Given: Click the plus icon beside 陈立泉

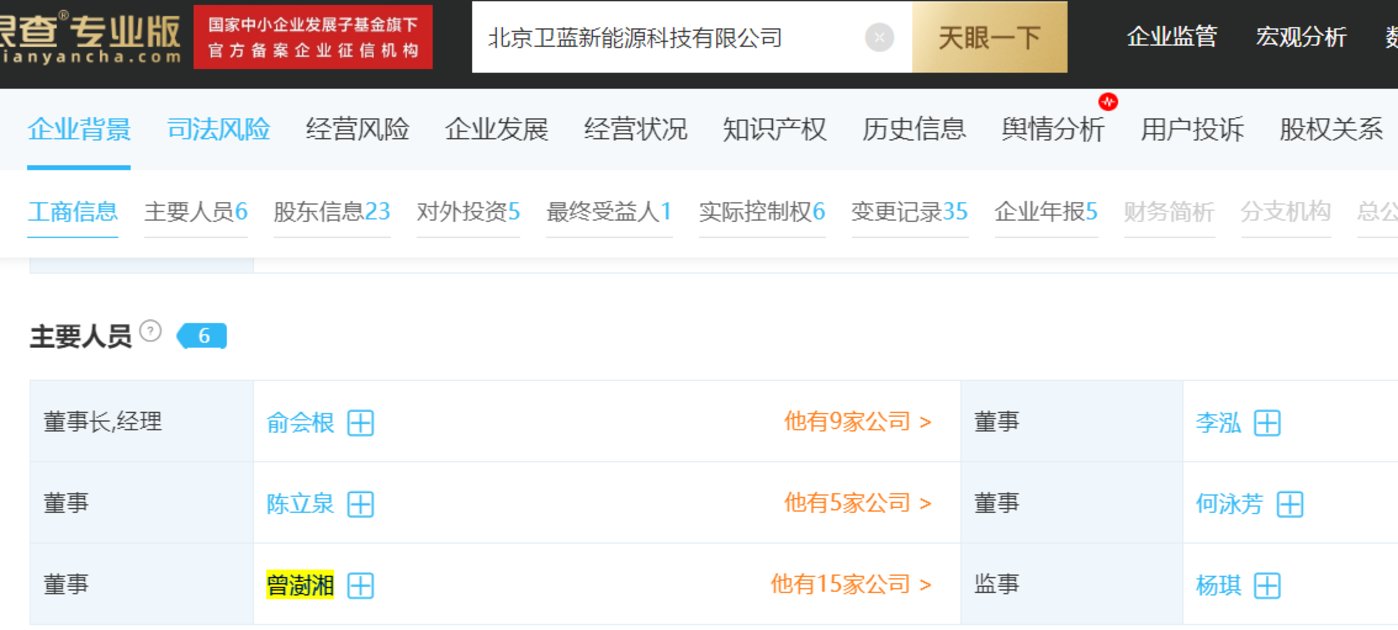Looking at the screenshot, I should click(x=360, y=504).
